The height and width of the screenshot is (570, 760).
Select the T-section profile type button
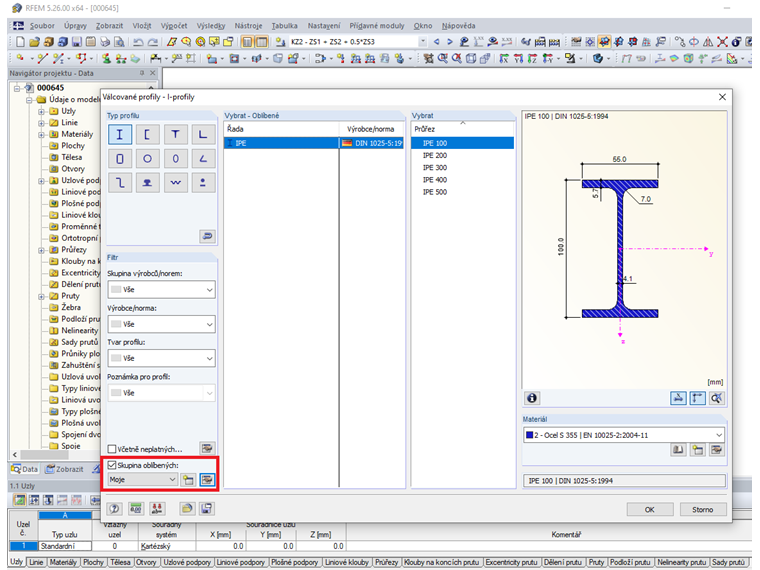(175, 134)
